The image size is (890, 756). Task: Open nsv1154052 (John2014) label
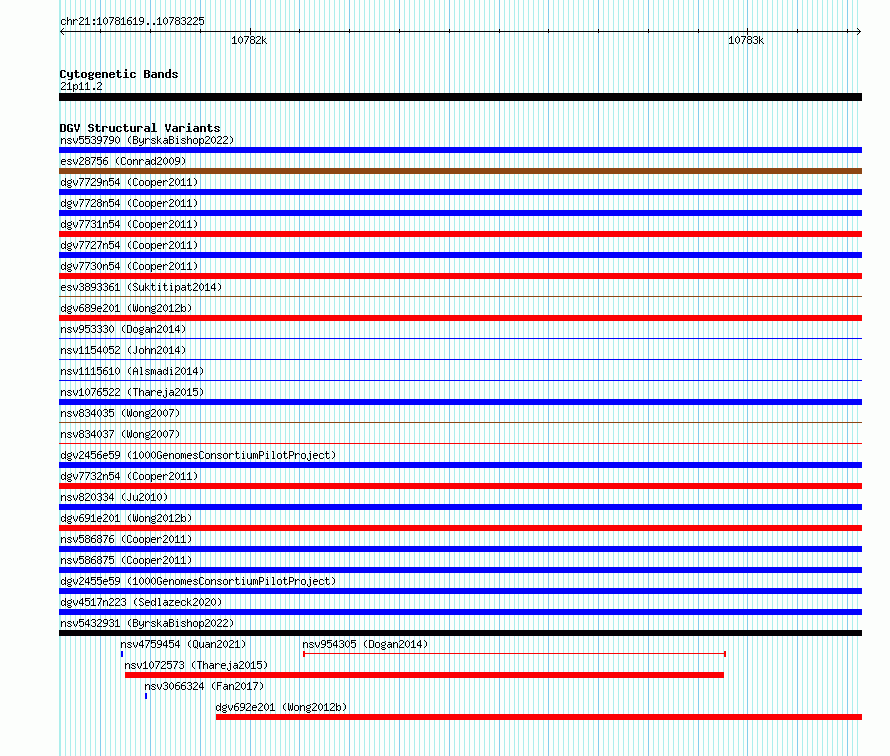pyautogui.click(x=123, y=350)
